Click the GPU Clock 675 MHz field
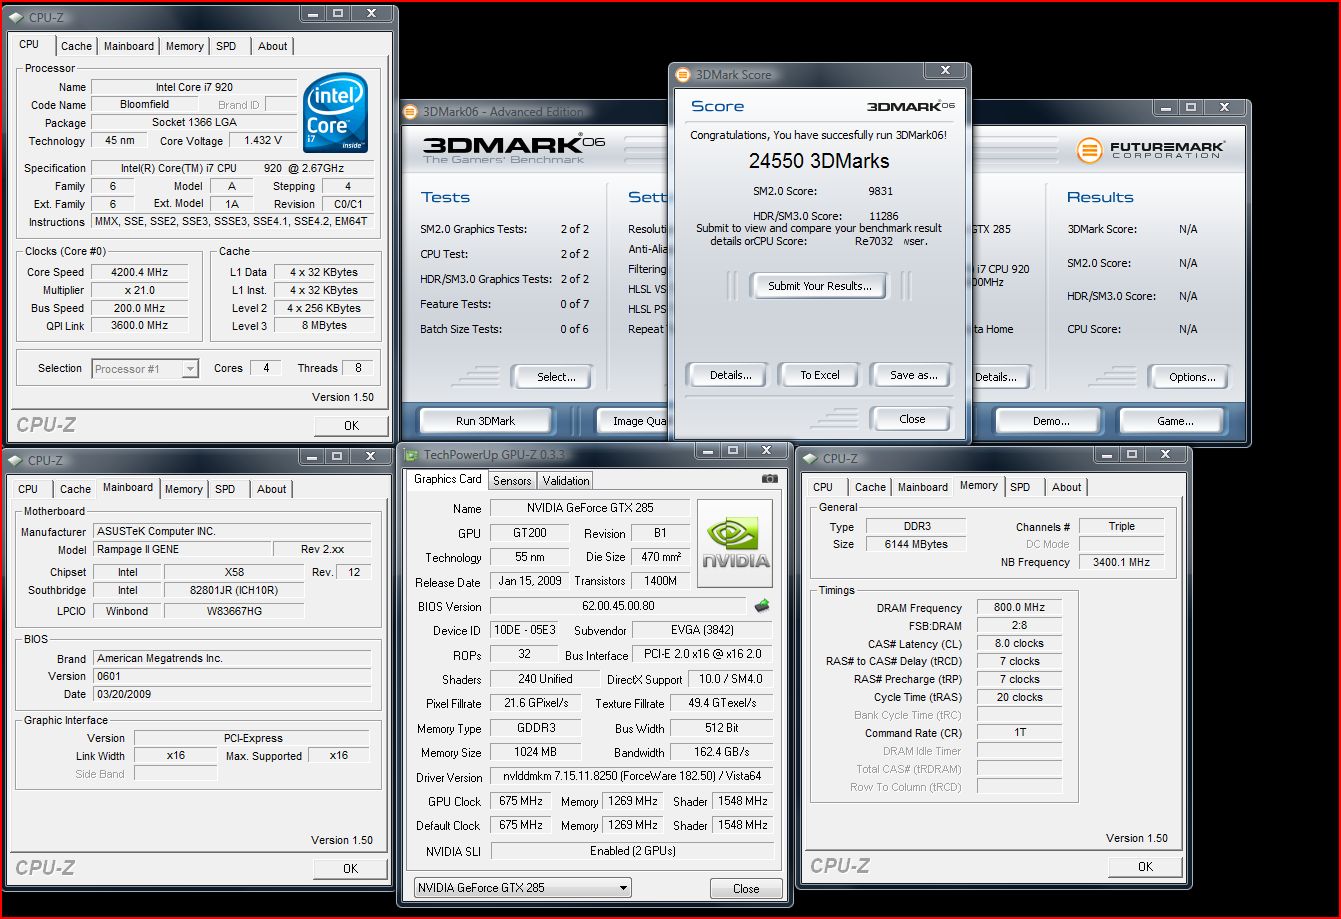The image size is (1341, 919). pos(520,801)
